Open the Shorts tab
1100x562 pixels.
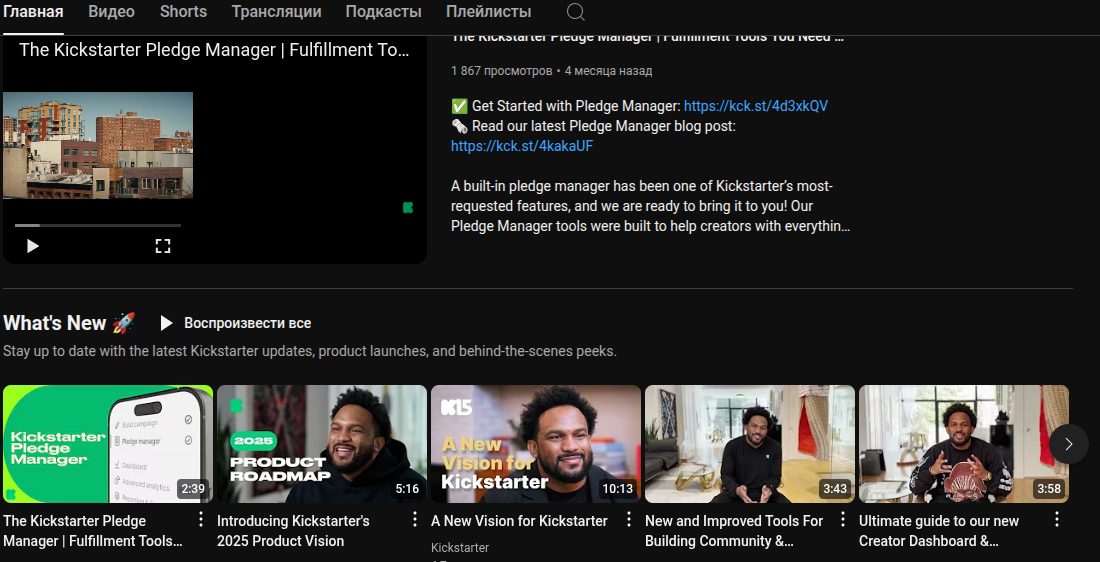(x=183, y=12)
